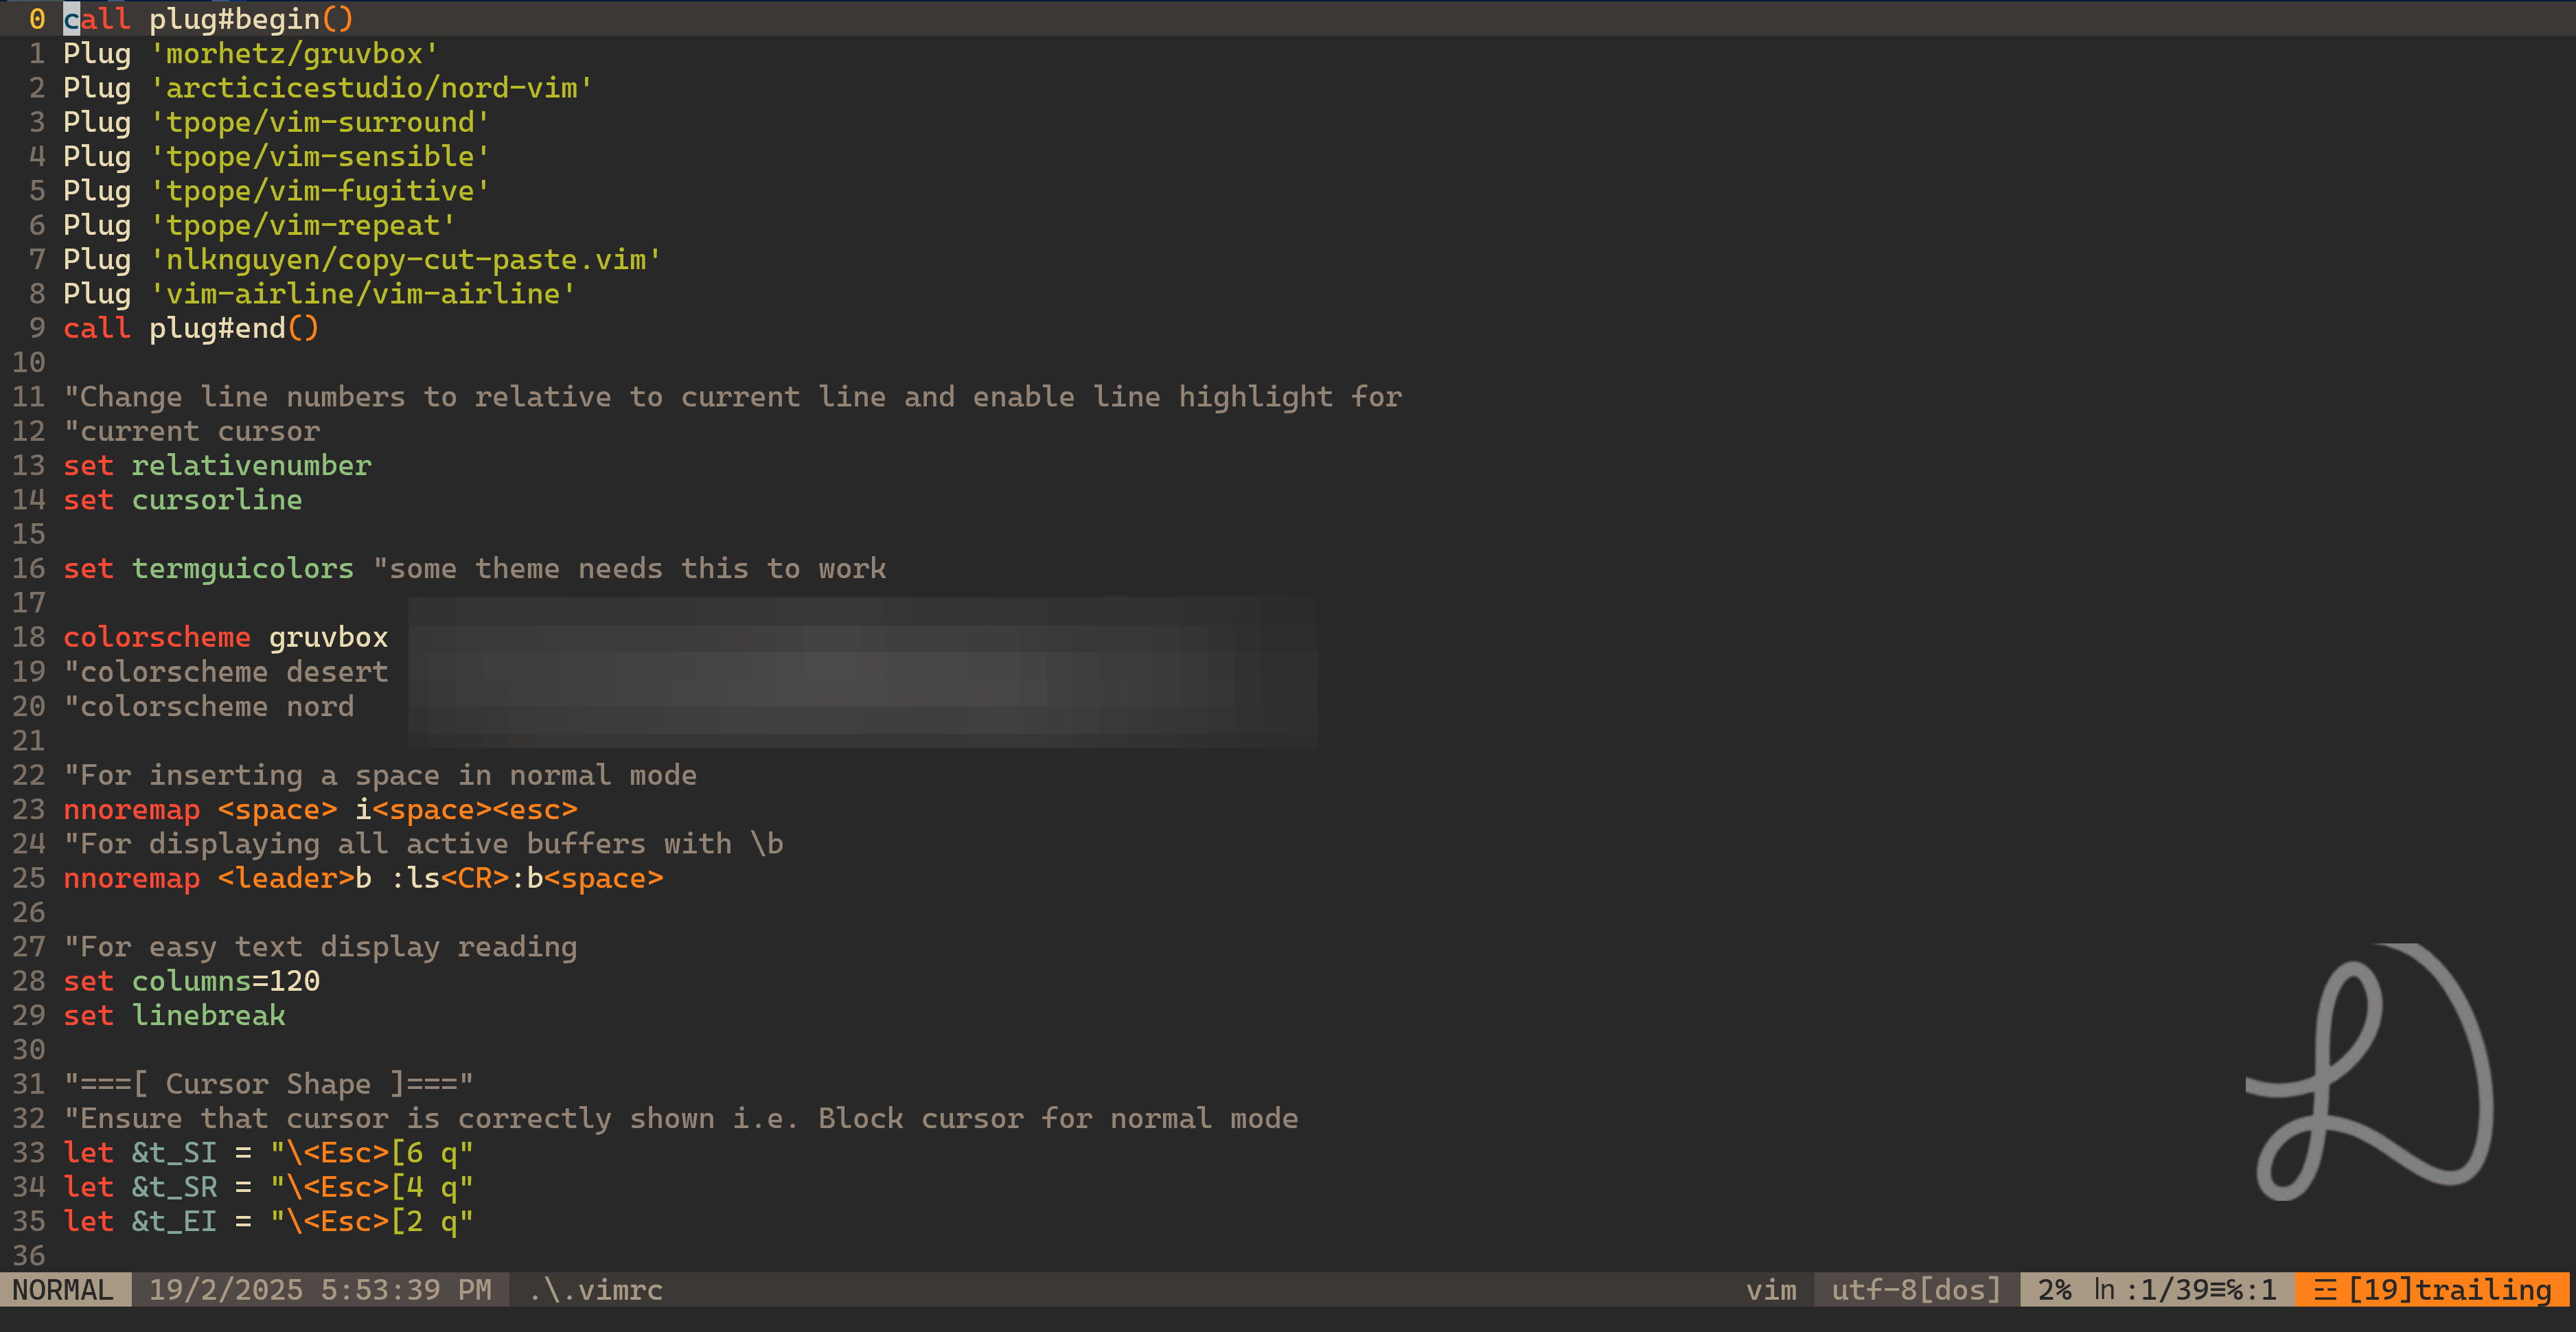Click the "set cursorline" line
The height and width of the screenshot is (1332, 2576).
[x=183, y=500]
